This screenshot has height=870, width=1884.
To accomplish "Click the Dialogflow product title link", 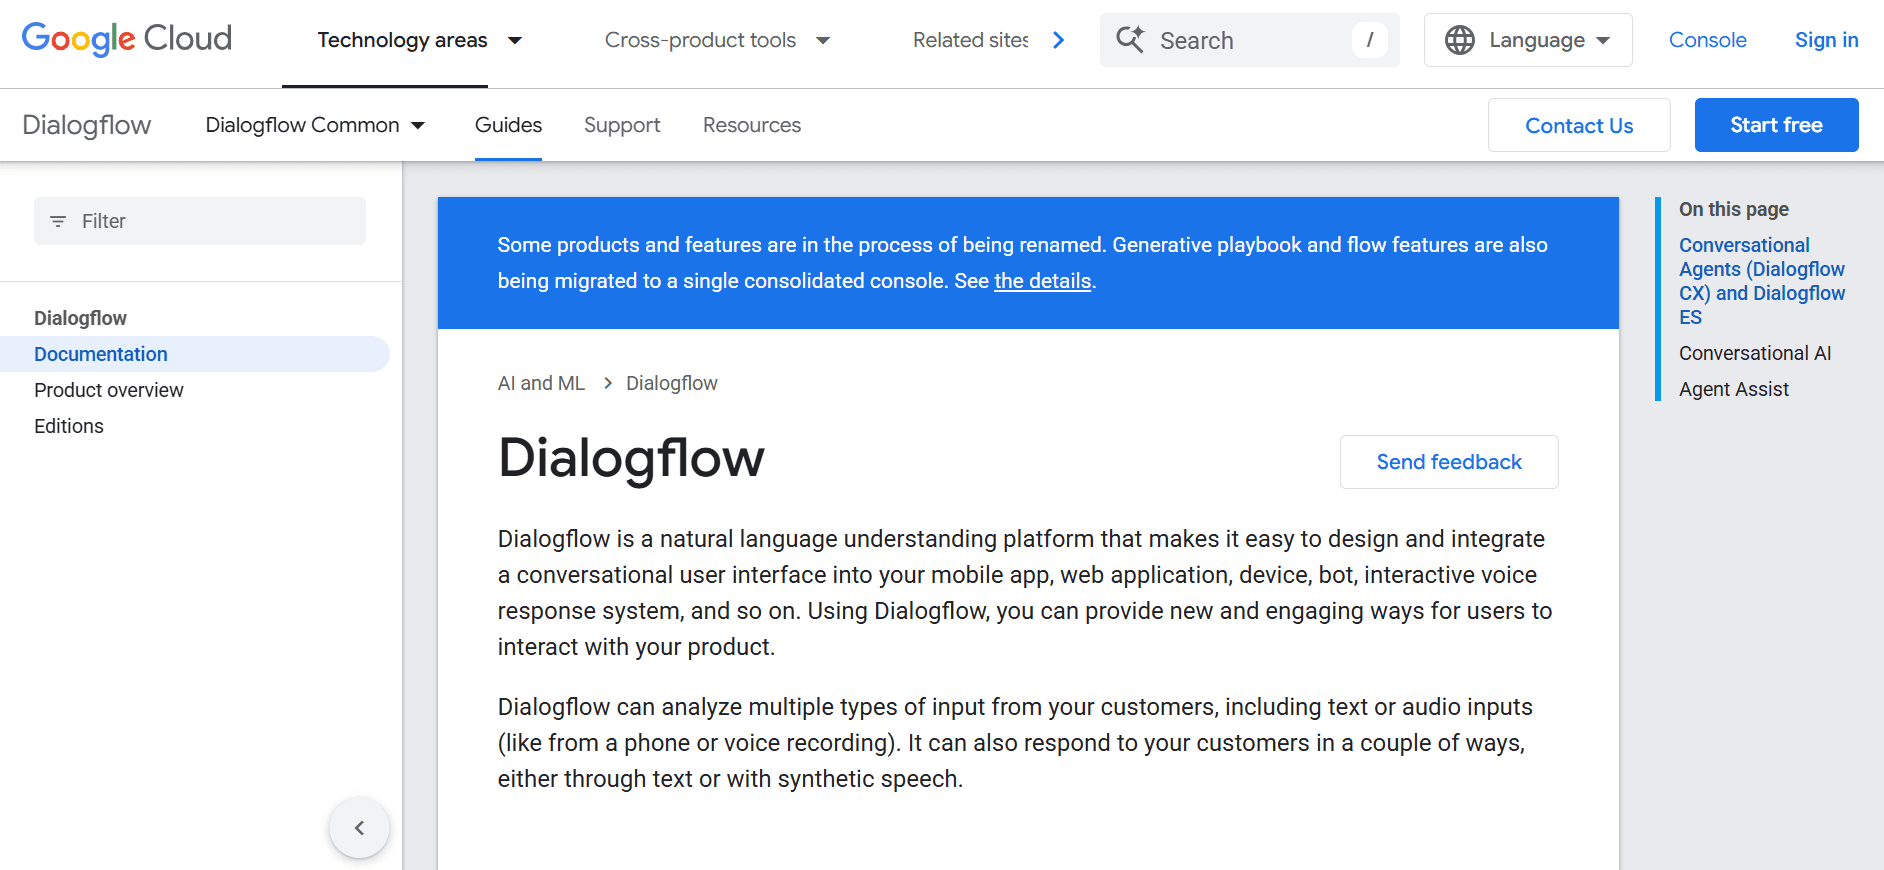I will click(x=87, y=125).
